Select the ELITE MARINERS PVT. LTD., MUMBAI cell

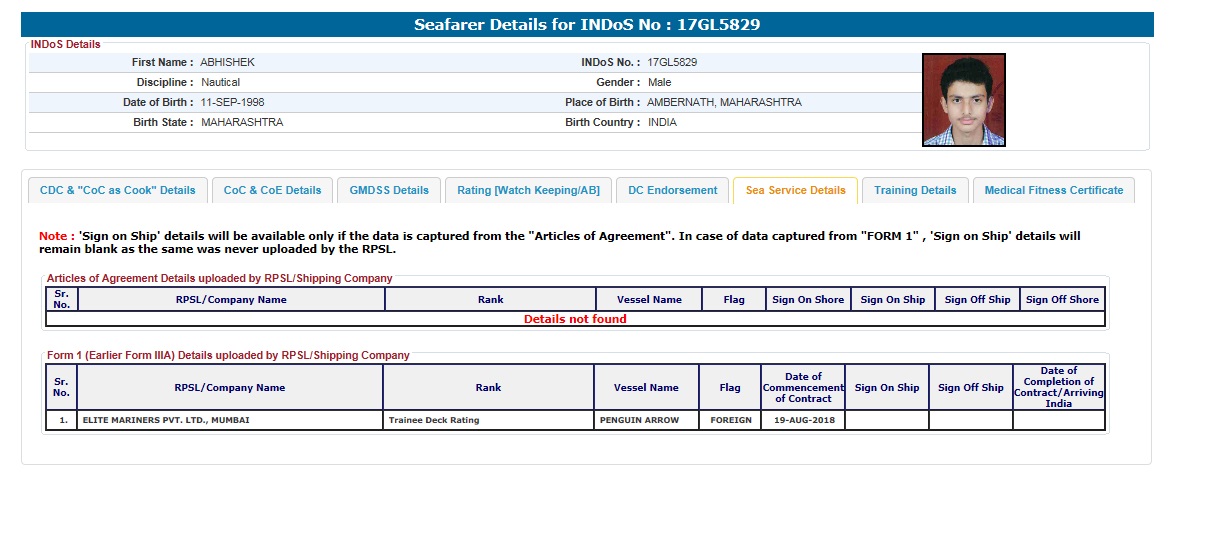click(x=166, y=420)
